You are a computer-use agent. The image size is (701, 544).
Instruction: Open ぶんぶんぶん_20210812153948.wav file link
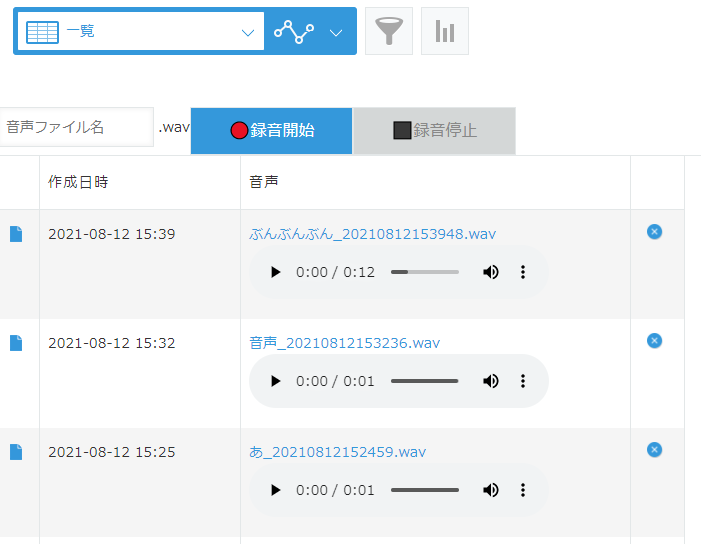[x=372, y=234]
